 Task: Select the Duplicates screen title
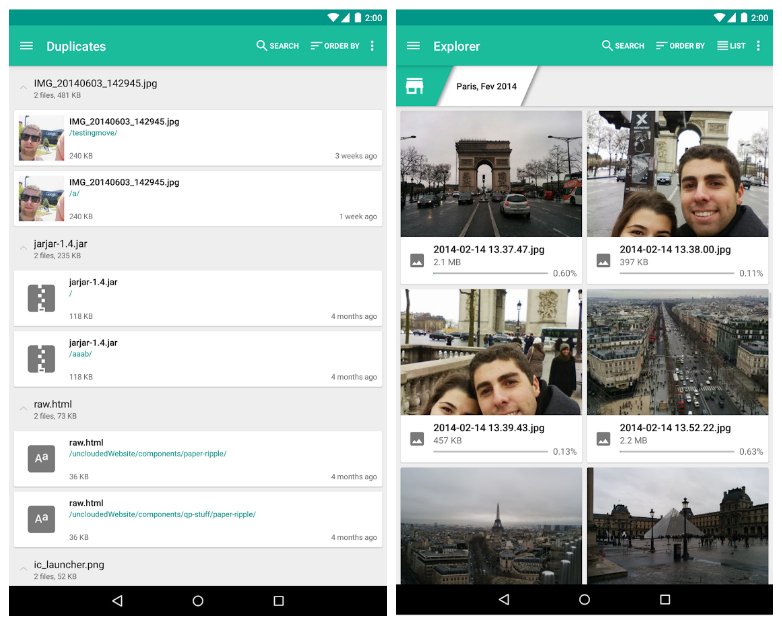click(76, 46)
